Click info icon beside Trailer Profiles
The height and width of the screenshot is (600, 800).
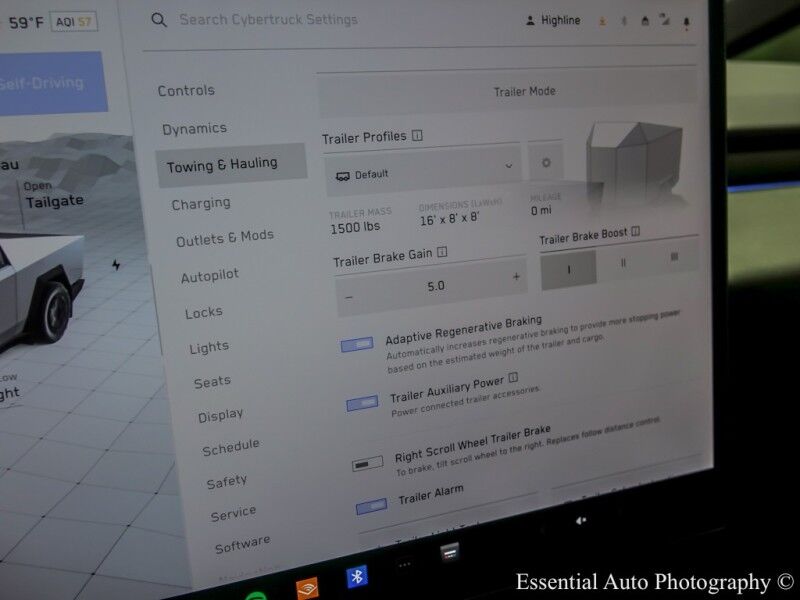tap(417, 136)
